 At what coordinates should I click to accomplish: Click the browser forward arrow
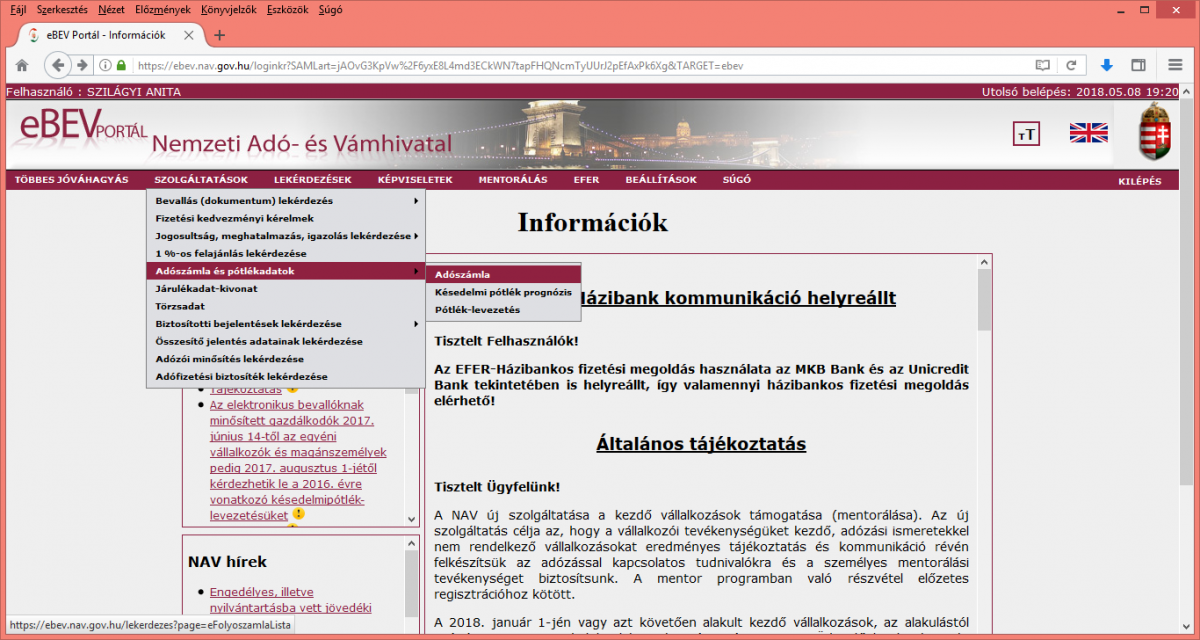82,65
